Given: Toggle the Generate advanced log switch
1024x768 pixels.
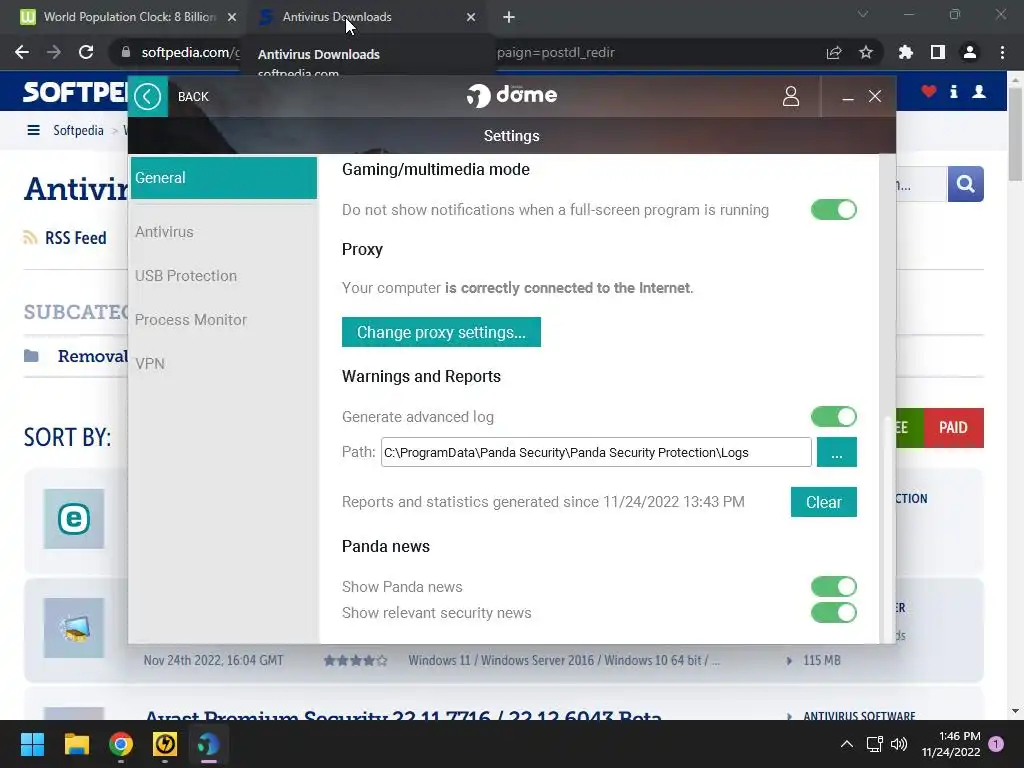Looking at the screenshot, I should 833,417.
